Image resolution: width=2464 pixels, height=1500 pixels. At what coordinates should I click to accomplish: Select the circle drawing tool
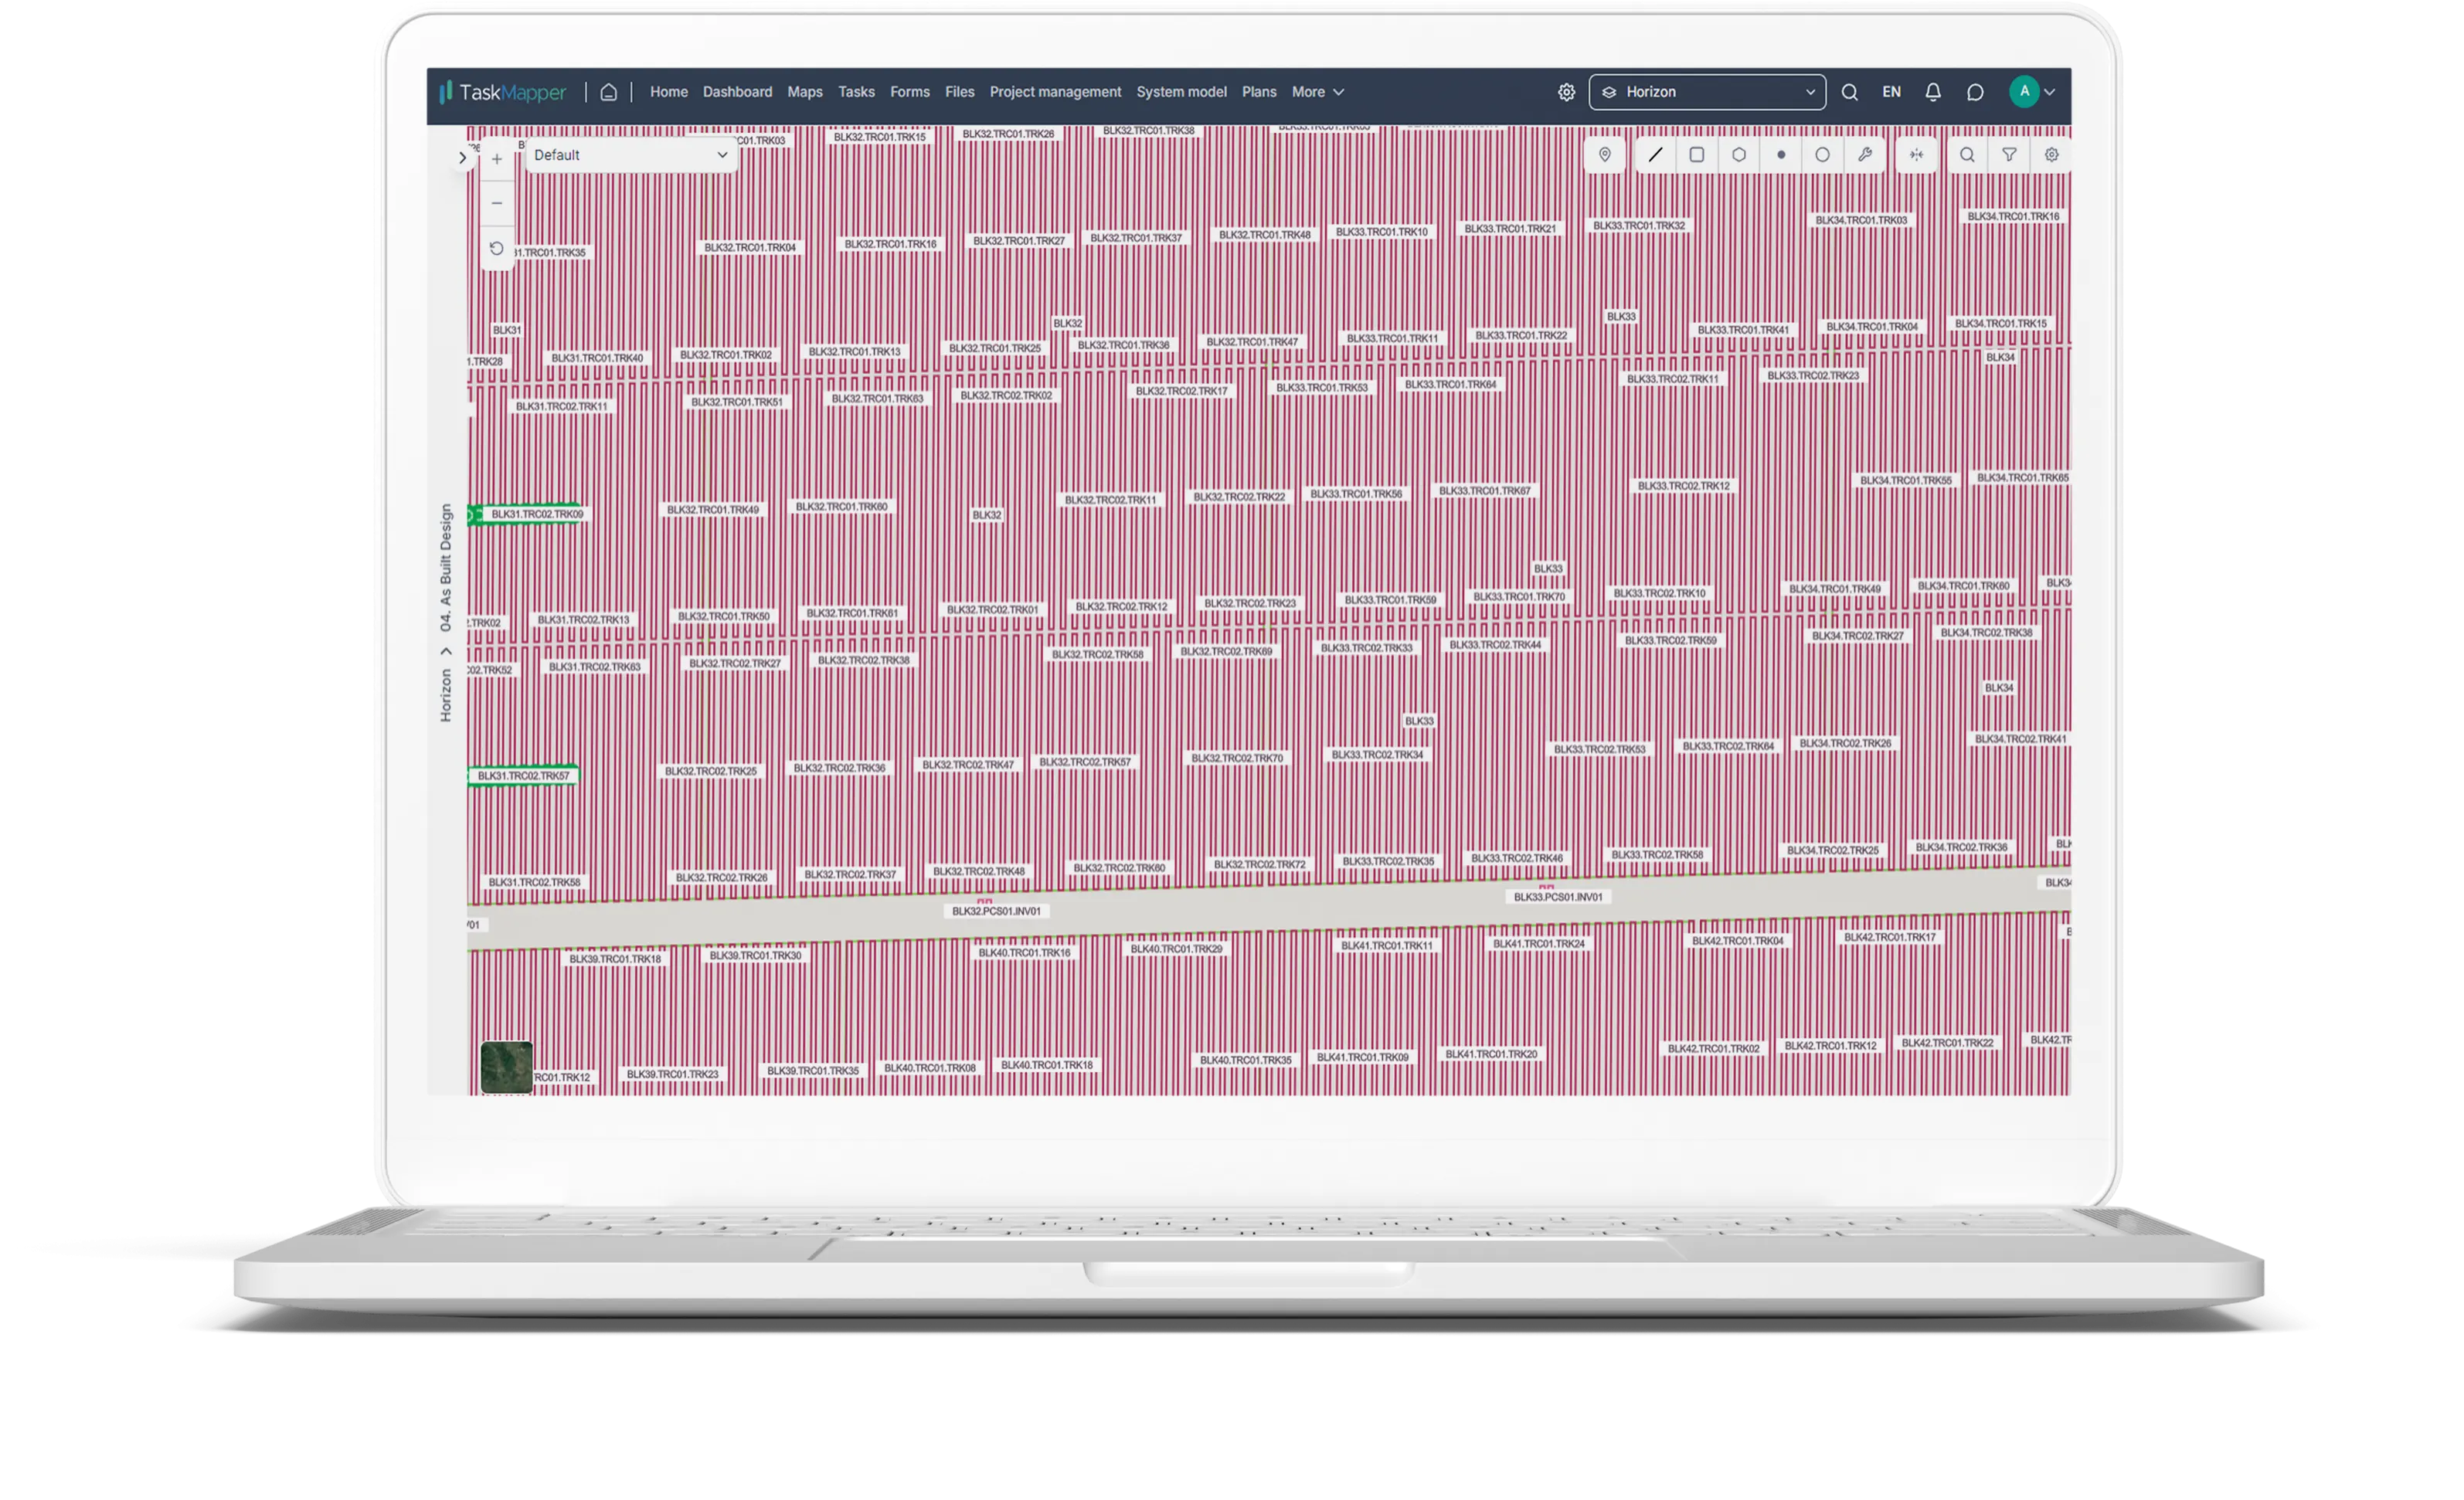1823,155
